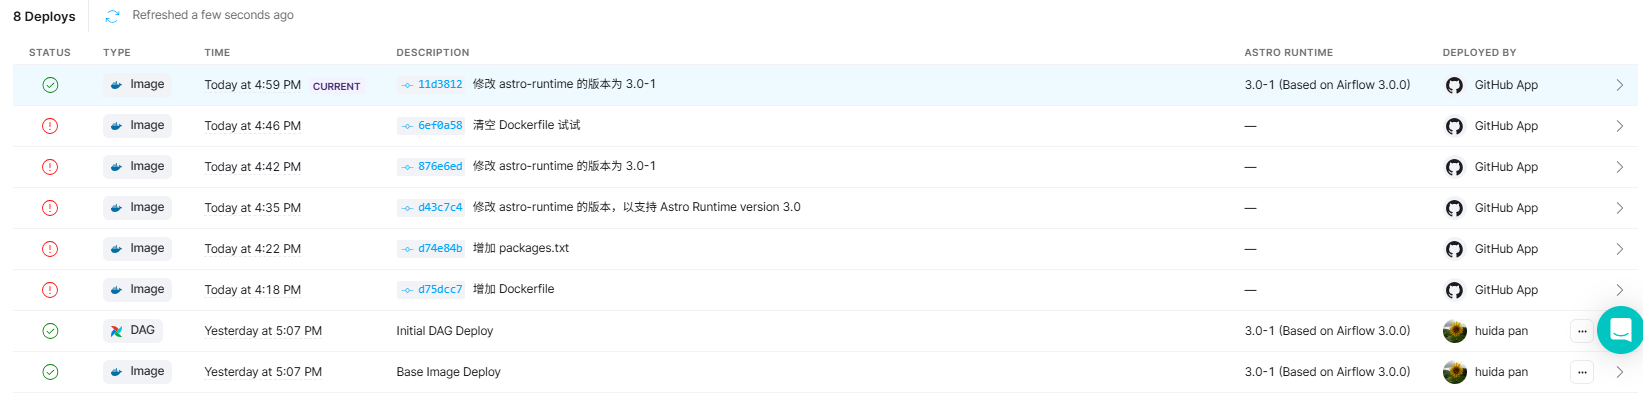Open more options menu for Base Image Deploy
The image size is (1643, 396).
(1582, 372)
